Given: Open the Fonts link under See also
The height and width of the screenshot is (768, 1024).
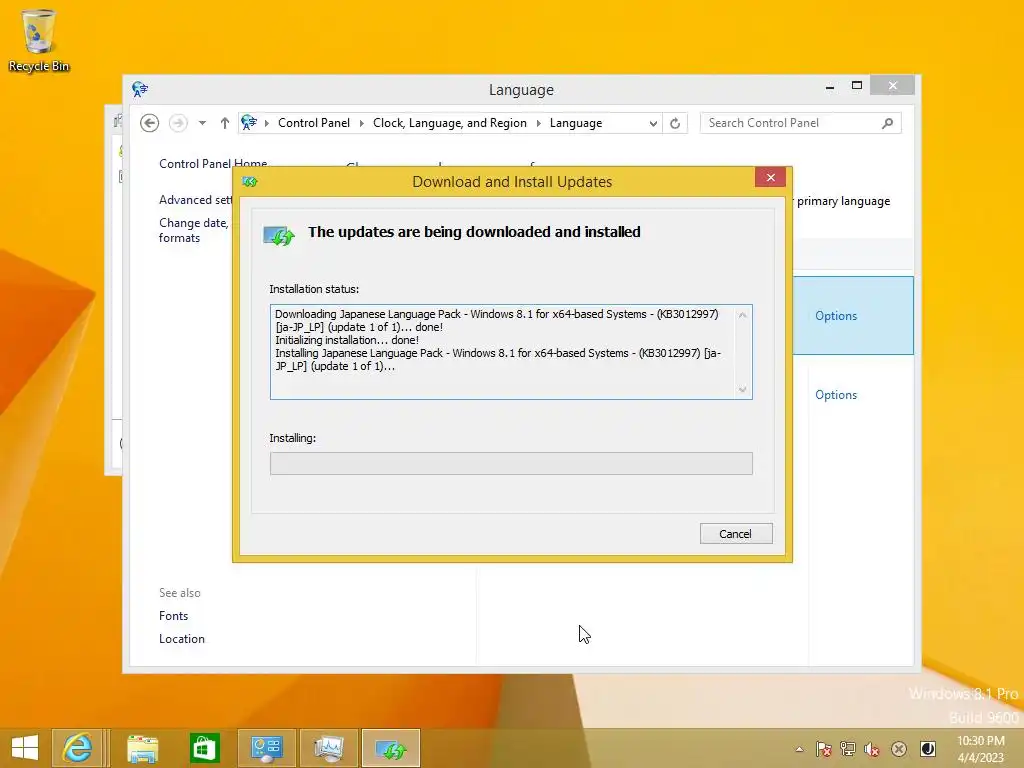Looking at the screenshot, I should coord(173,616).
